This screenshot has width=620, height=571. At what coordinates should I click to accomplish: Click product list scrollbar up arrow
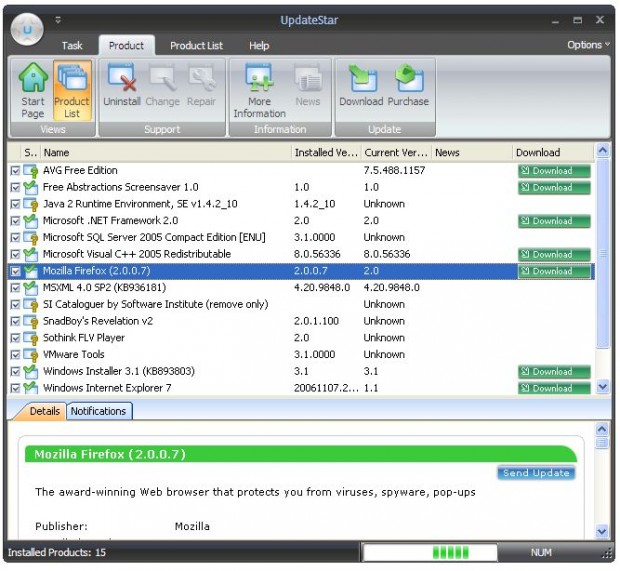pyautogui.click(x=602, y=150)
